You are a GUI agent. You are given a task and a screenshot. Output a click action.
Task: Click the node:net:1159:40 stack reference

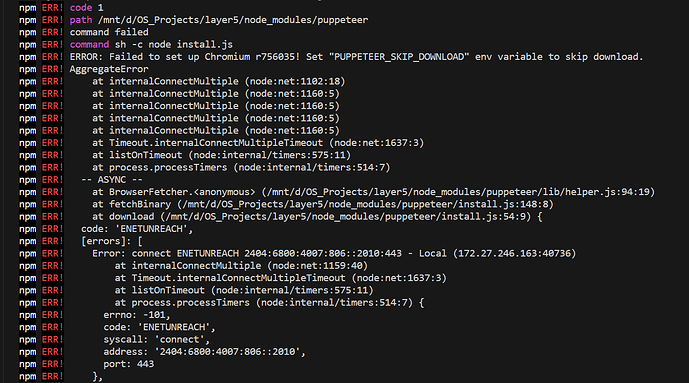click(x=317, y=266)
